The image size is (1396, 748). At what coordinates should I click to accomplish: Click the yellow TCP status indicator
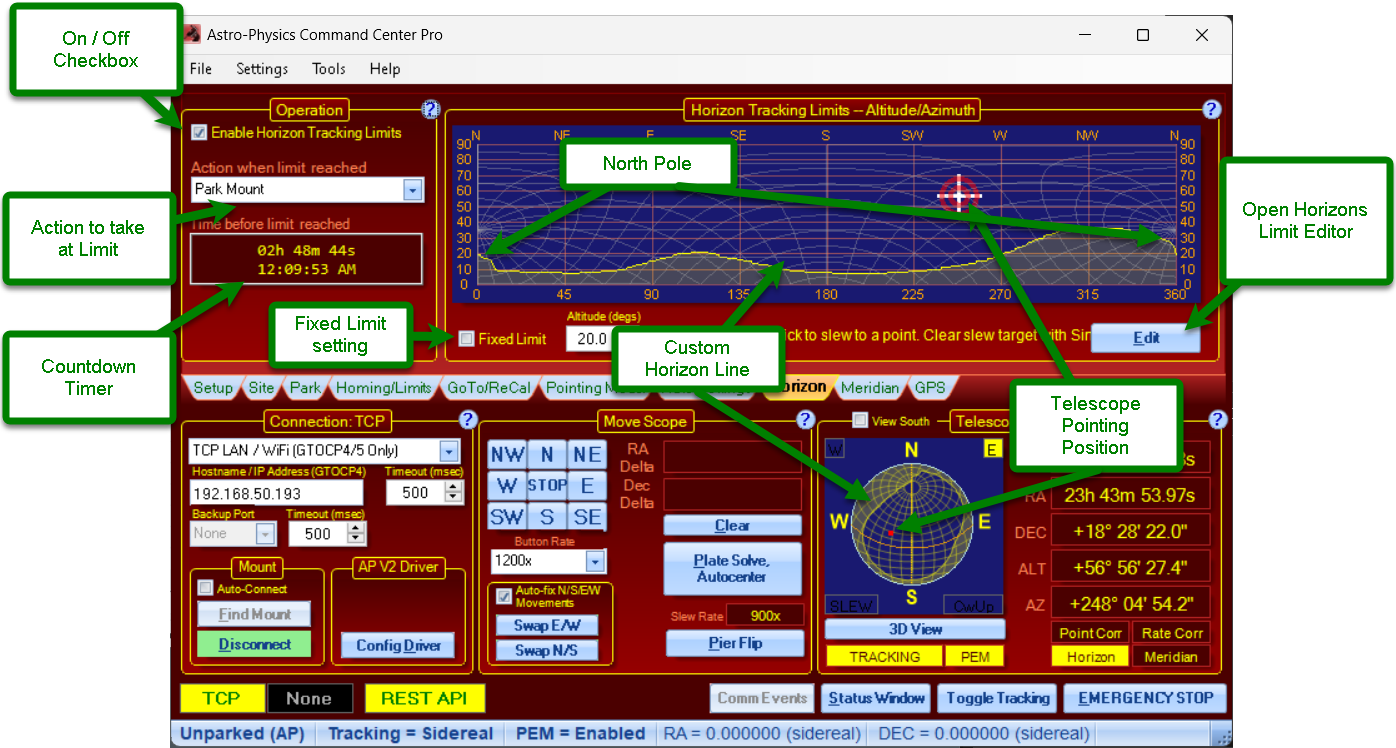[x=222, y=698]
